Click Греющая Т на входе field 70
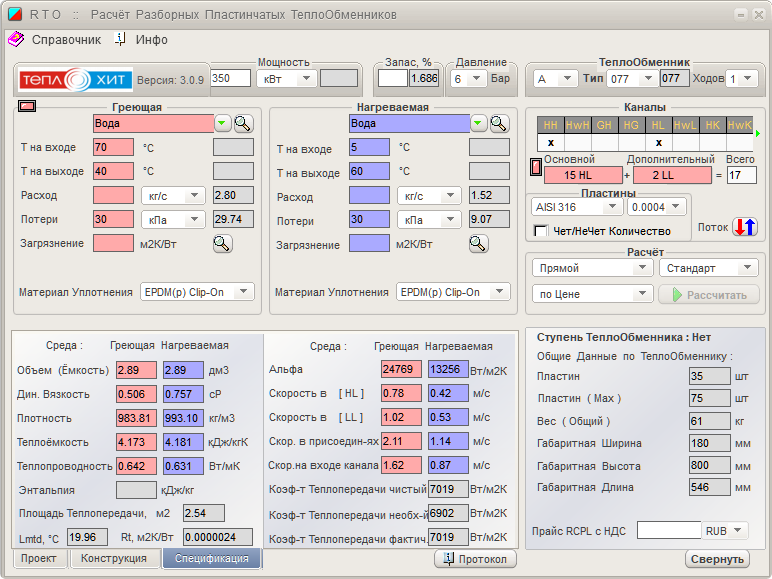Image resolution: width=772 pixels, height=579 pixels. [113, 147]
